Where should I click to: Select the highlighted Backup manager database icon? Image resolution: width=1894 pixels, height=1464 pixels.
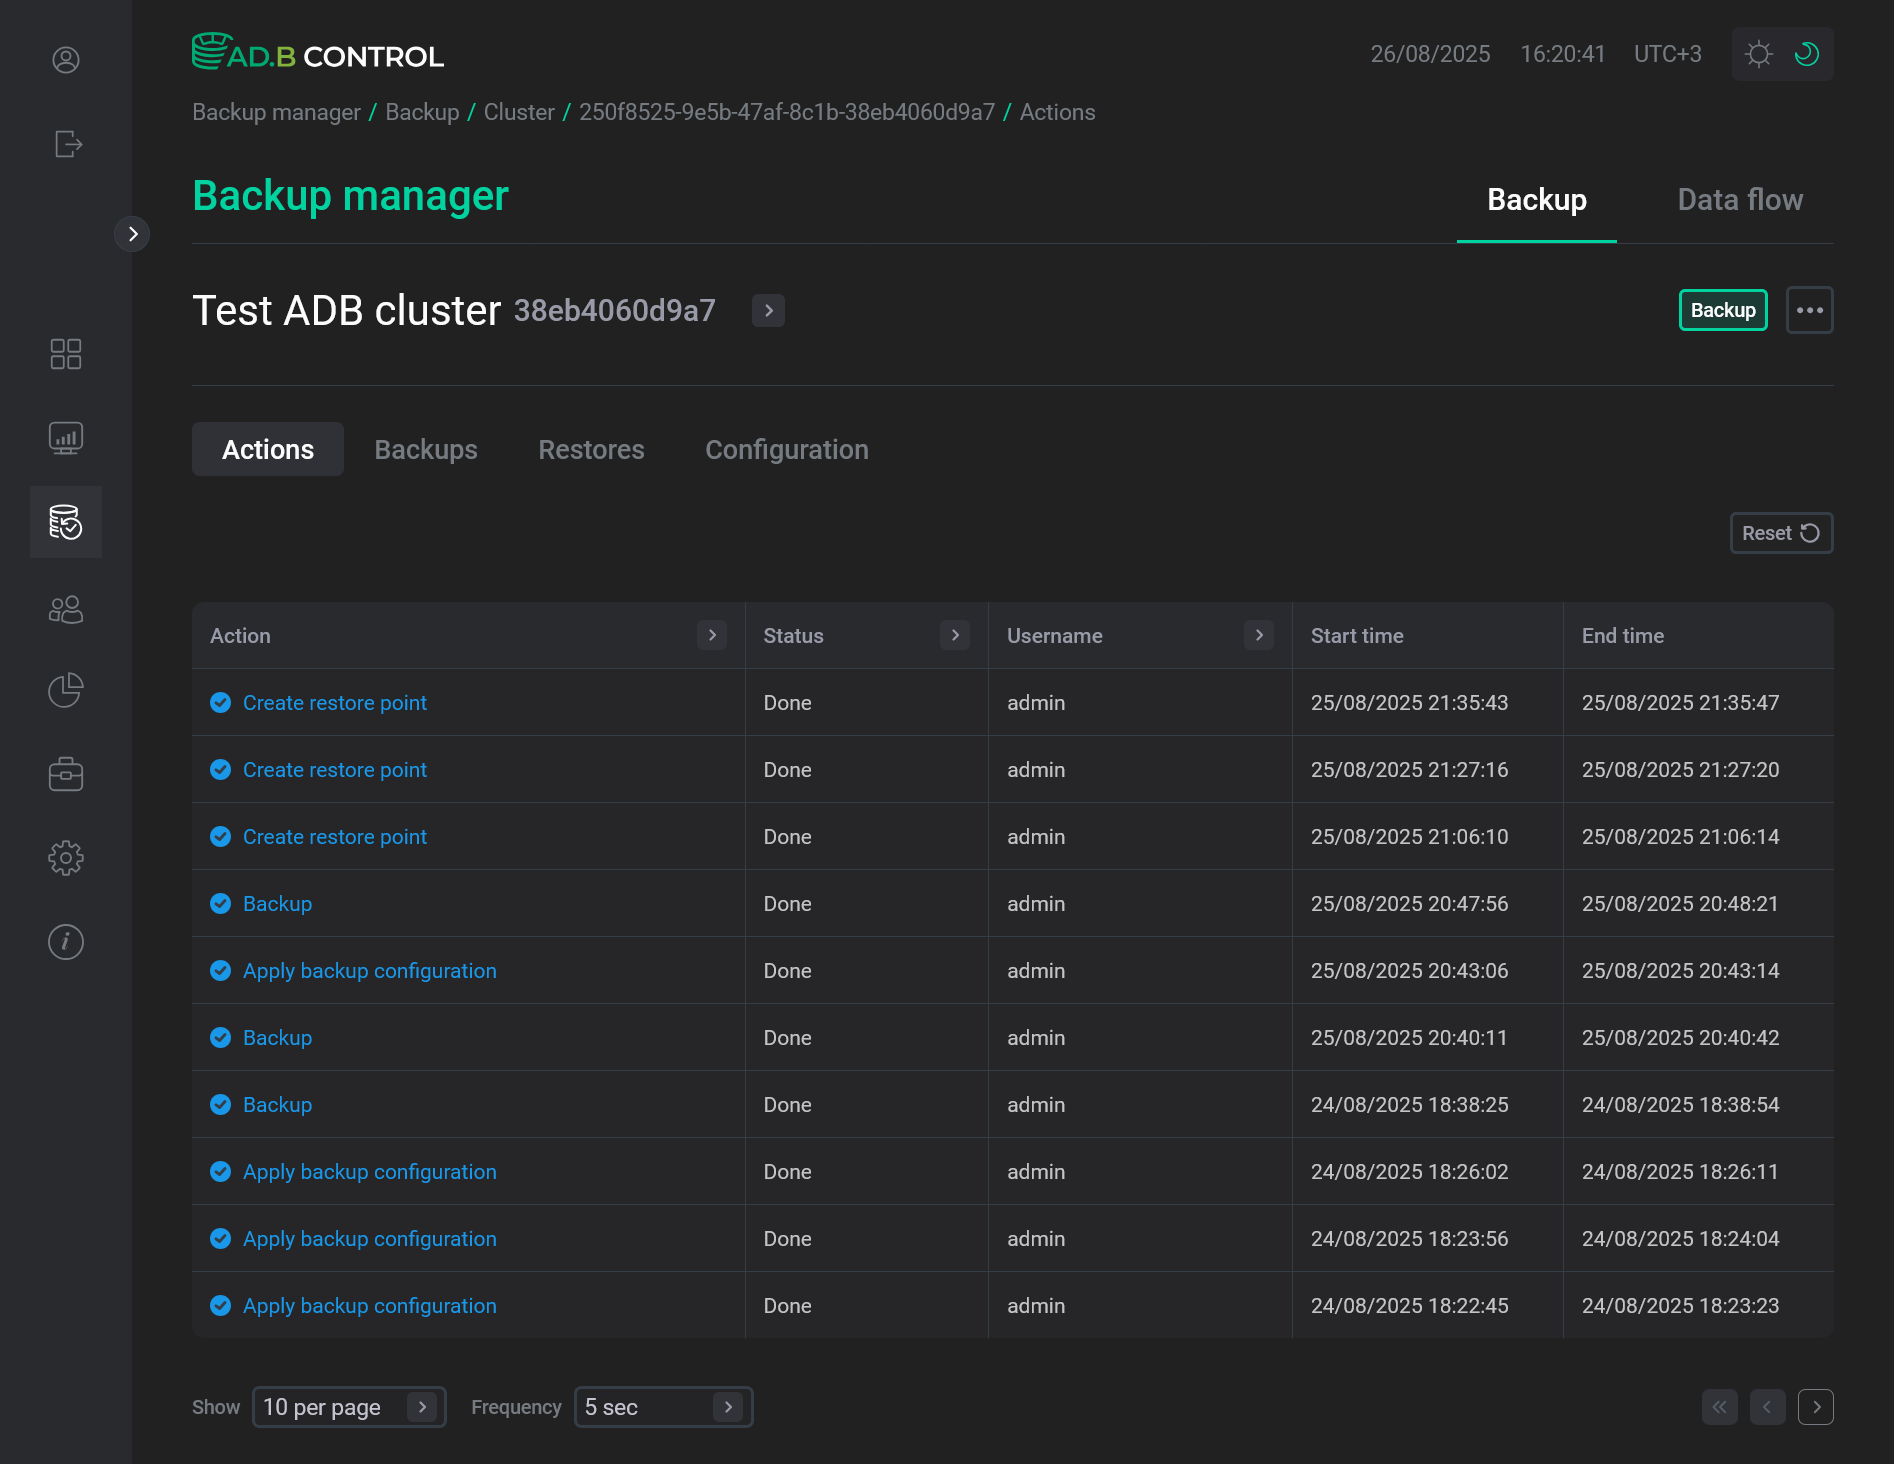tap(65, 521)
